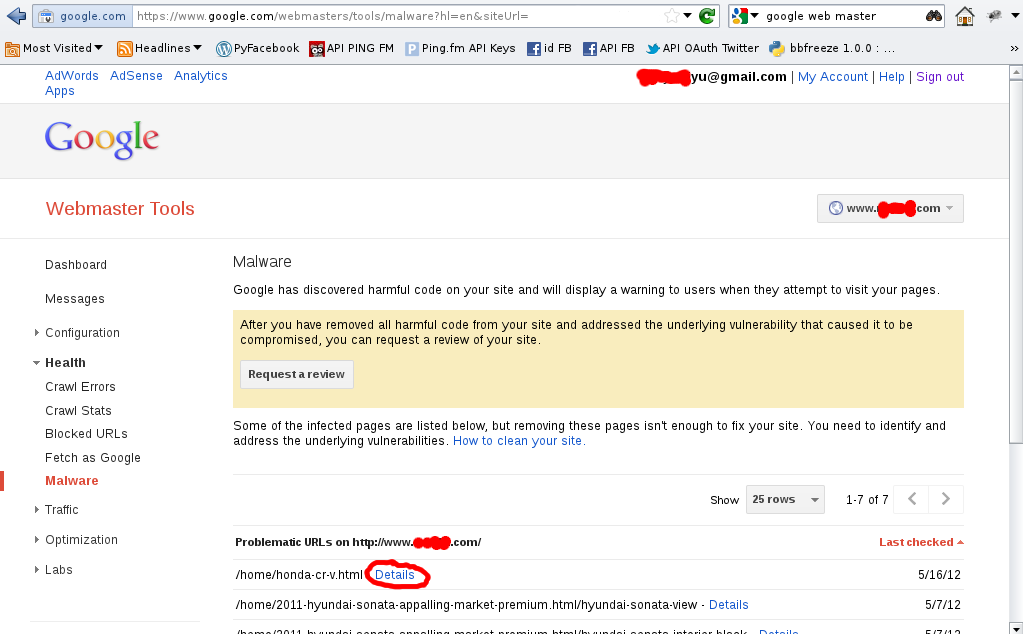Open Headlines feed bookmark menu
1023x634 pixels.
click(159, 48)
